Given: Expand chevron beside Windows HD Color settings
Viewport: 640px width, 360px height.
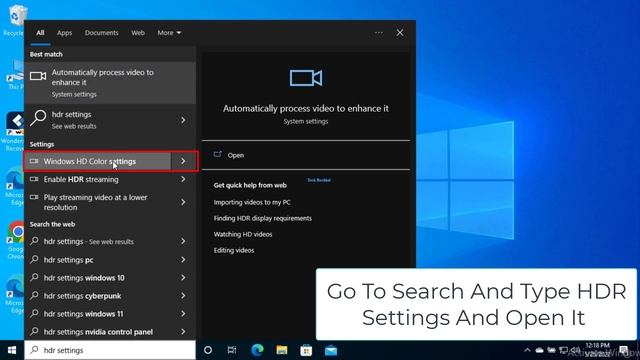Looking at the screenshot, I should pos(183,161).
